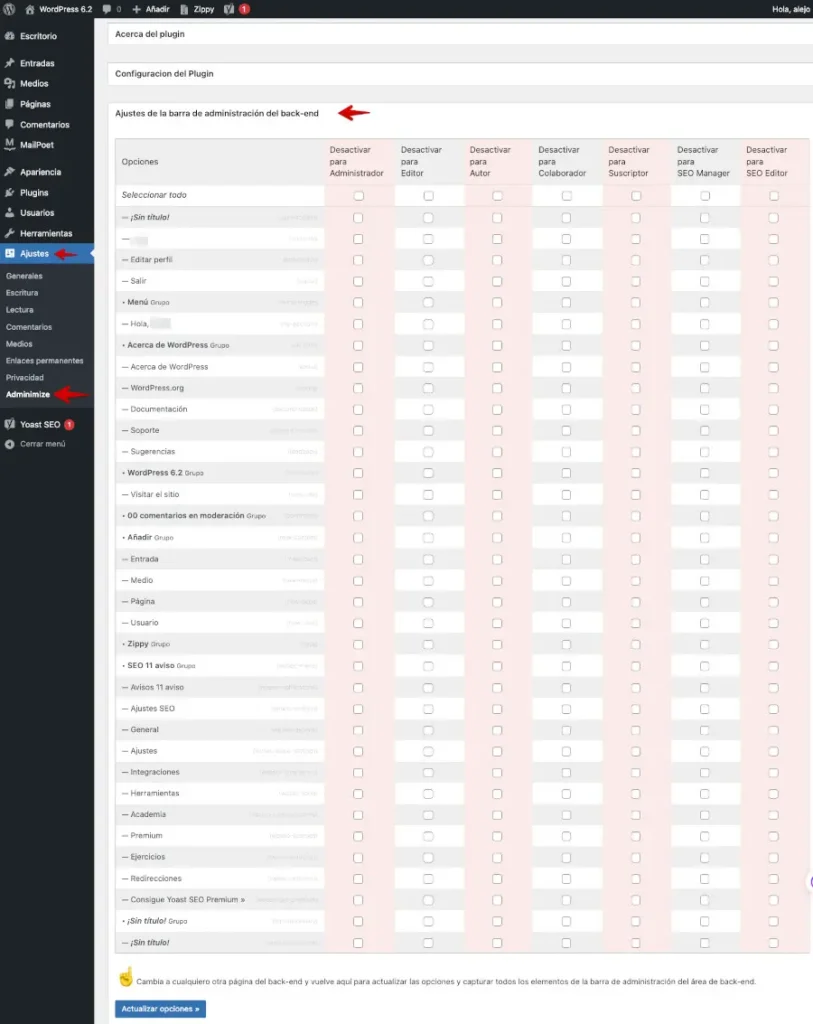Open the Yoast icon in the top admin bar

(229, 9)
